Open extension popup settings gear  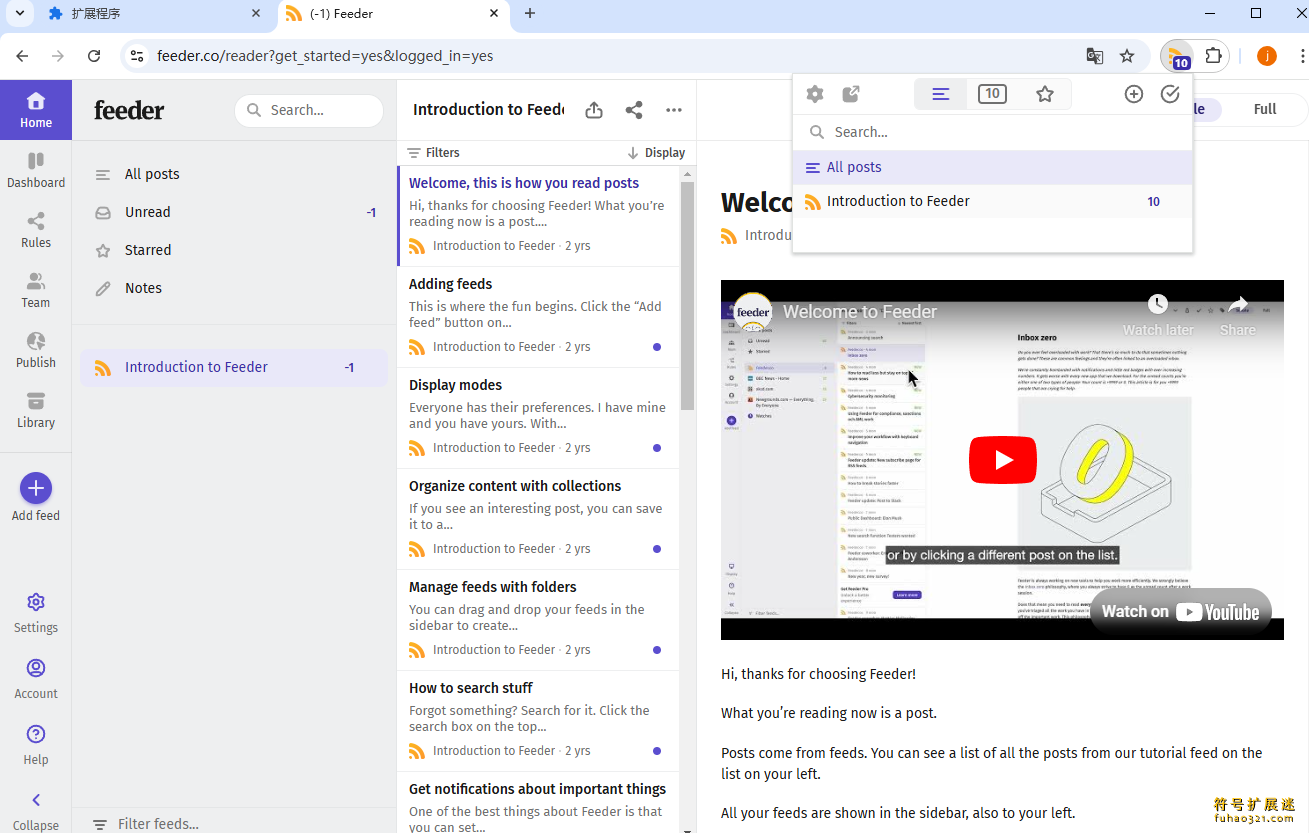(815, 94)
